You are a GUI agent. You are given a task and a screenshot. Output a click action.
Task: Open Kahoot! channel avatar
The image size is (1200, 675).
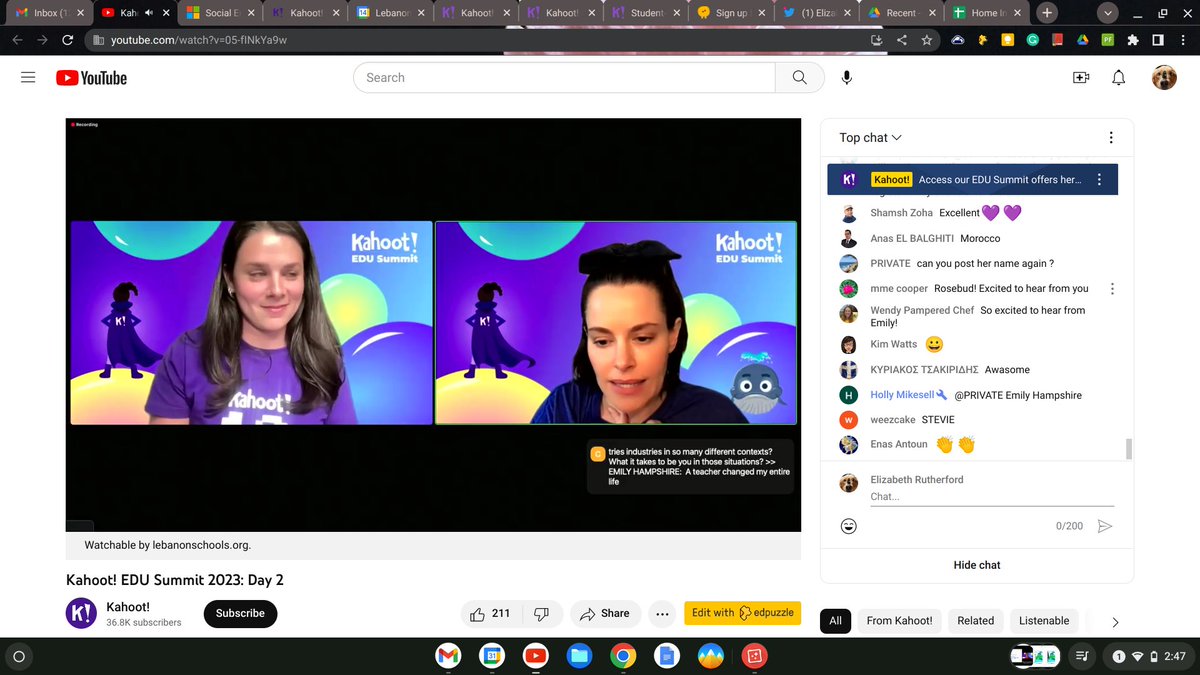[x=81, y=613]
